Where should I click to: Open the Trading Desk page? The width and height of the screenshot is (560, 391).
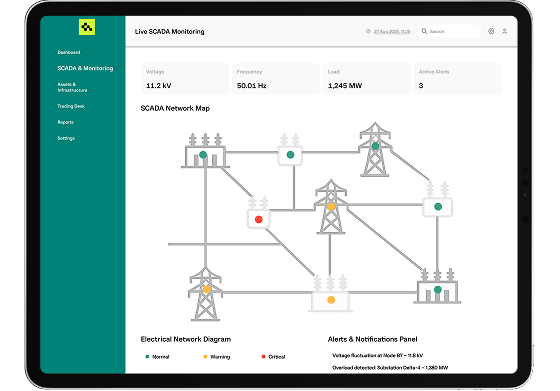pos(71,106)
